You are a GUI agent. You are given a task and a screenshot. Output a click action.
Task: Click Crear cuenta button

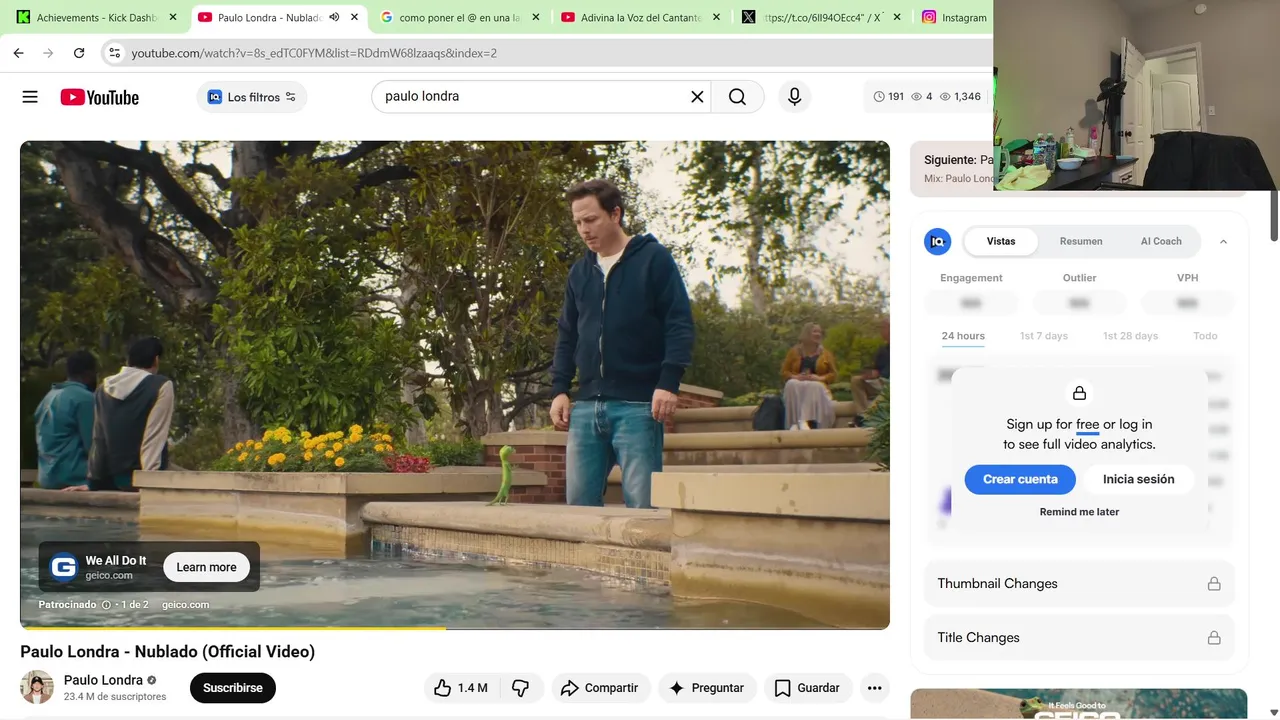point(1020,479)
